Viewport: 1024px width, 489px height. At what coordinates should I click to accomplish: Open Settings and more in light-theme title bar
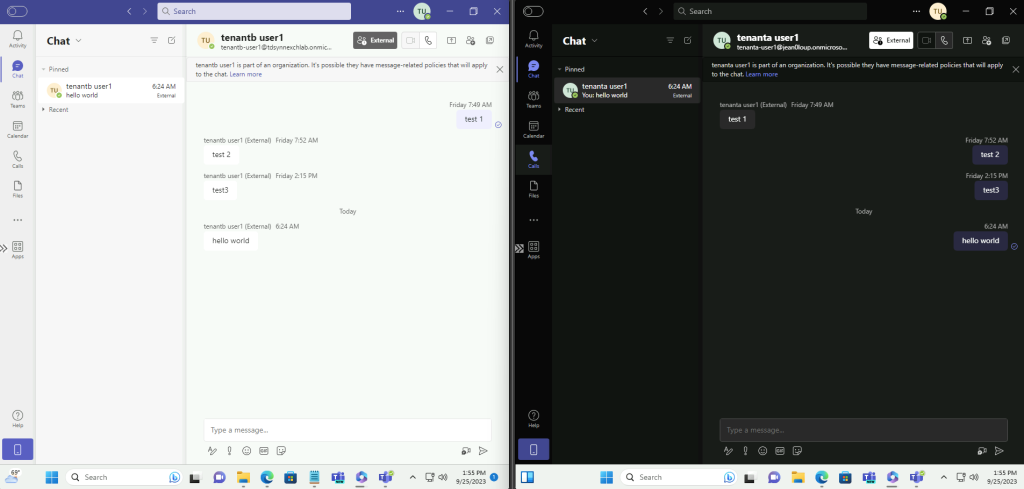point(400,11)
